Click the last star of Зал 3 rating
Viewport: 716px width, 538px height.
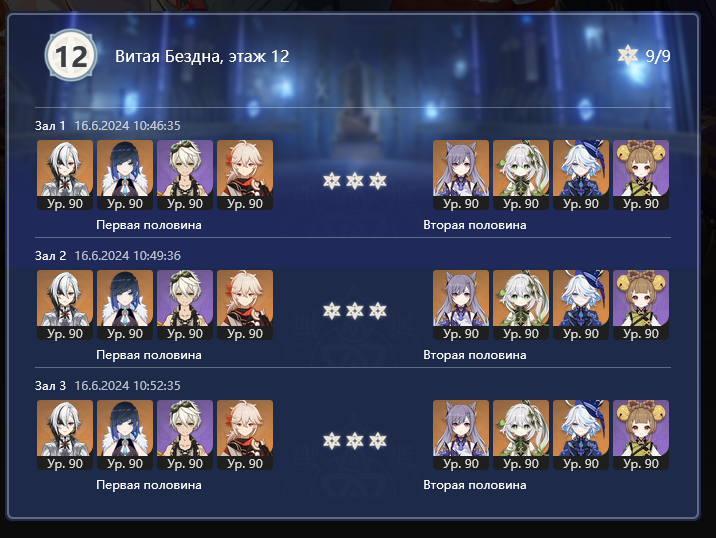(378, 441)
